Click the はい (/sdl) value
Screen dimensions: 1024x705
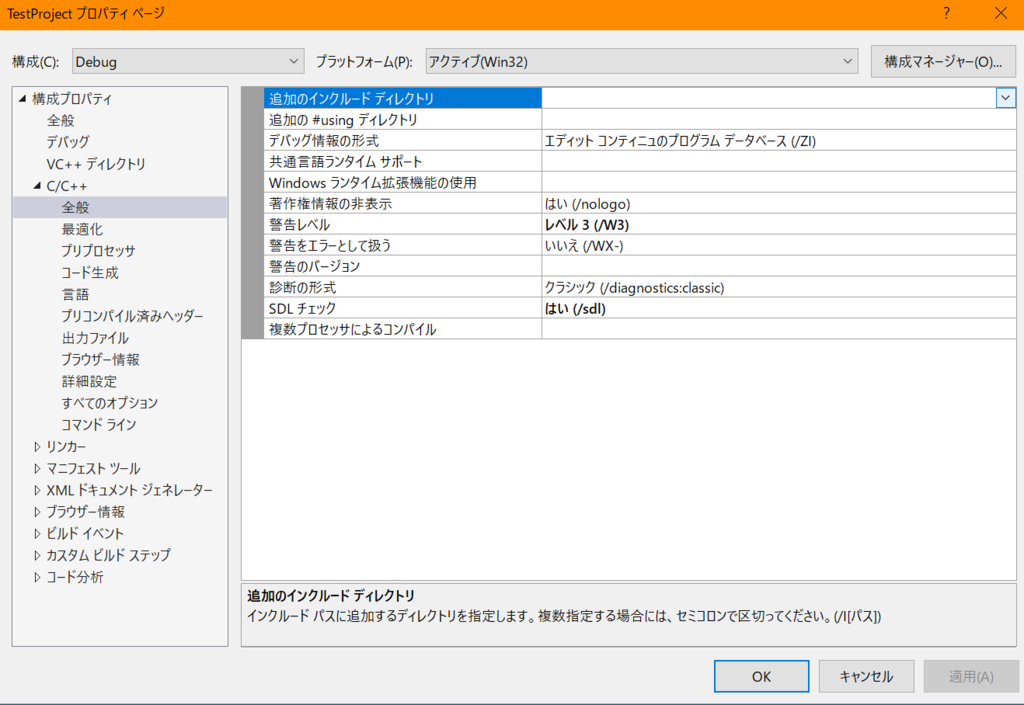click(575, 308)
